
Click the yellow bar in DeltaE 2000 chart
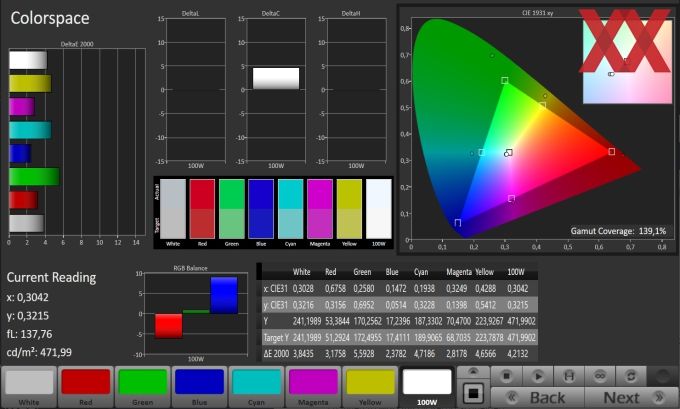[30, 83]
